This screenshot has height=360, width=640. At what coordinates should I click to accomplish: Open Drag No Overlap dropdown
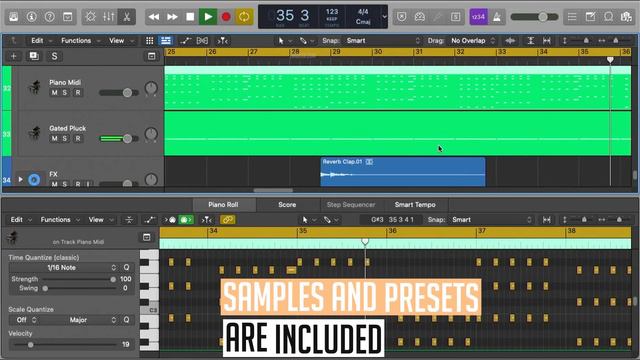click(473, 40)
